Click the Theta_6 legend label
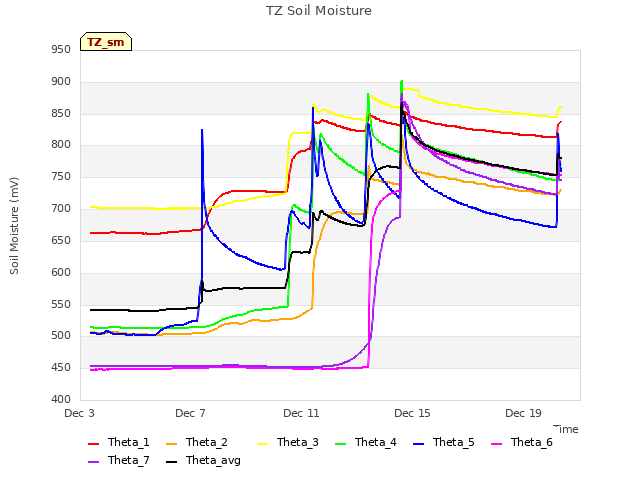The image size is (640, 480). tap(531, 442)
